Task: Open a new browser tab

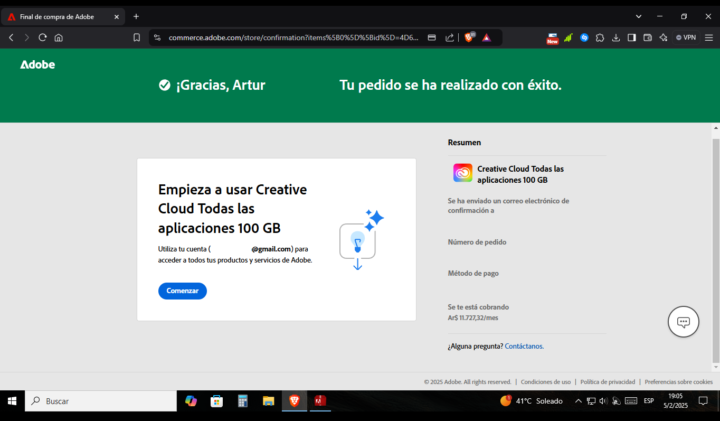Action: click(x=136, y=17)
